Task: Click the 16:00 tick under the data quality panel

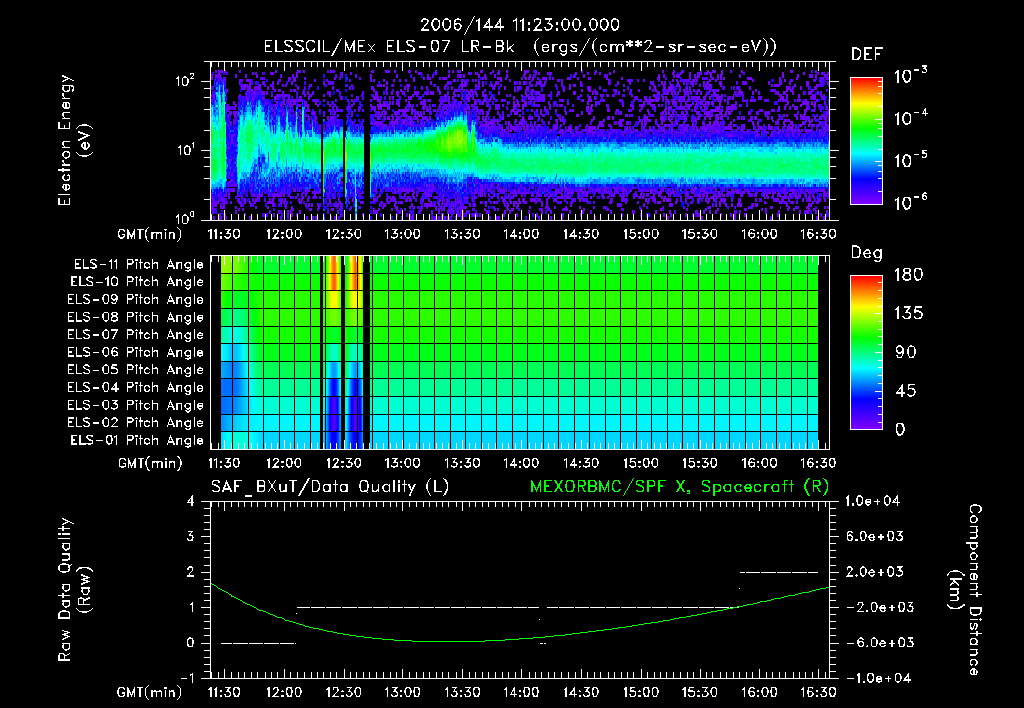Action: click(x=759, y=692)
